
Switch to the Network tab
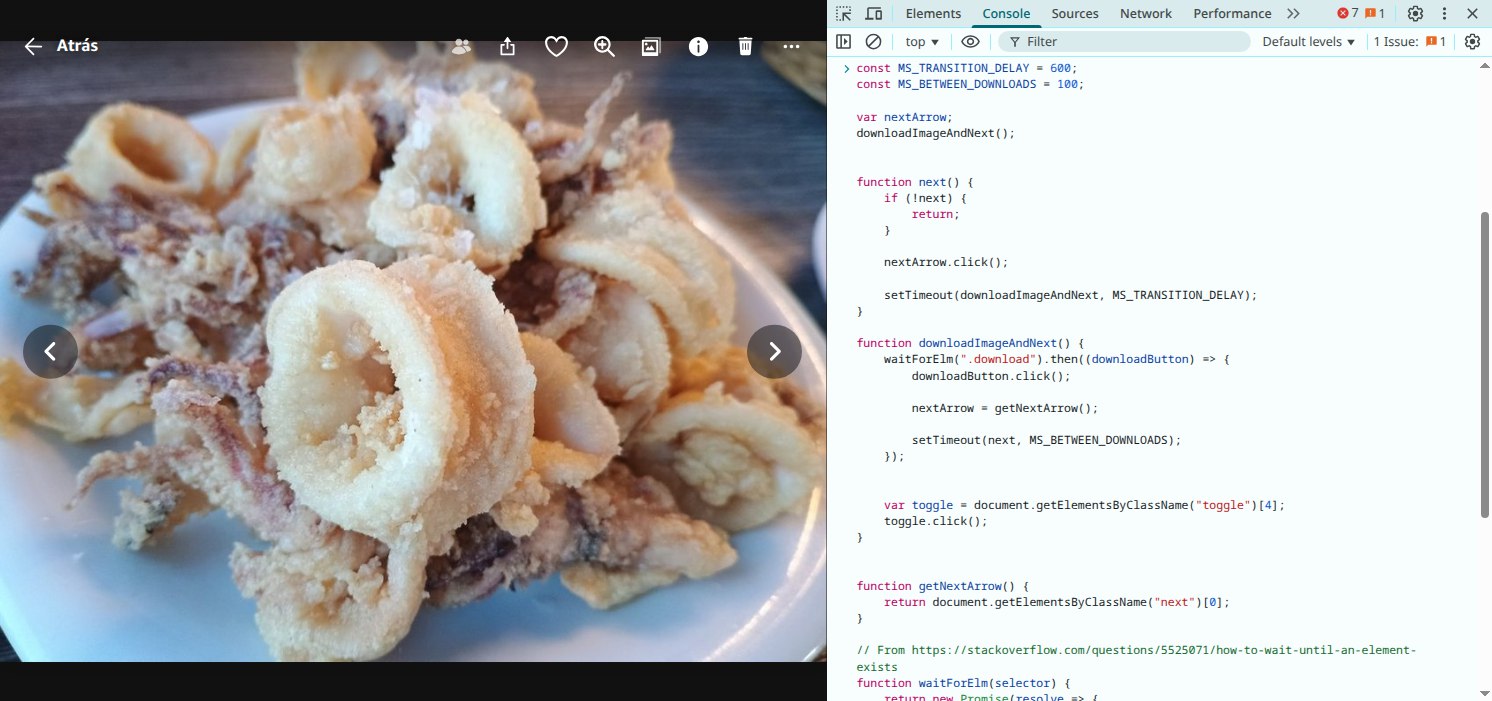click(x=1145, y=14)
